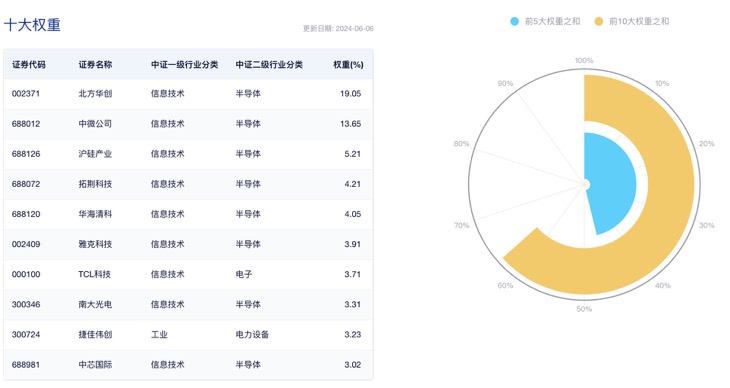Click the 中证二级行业分类 column header
The height and width of the screenshot is (388, 730).
tap(269, 65)
